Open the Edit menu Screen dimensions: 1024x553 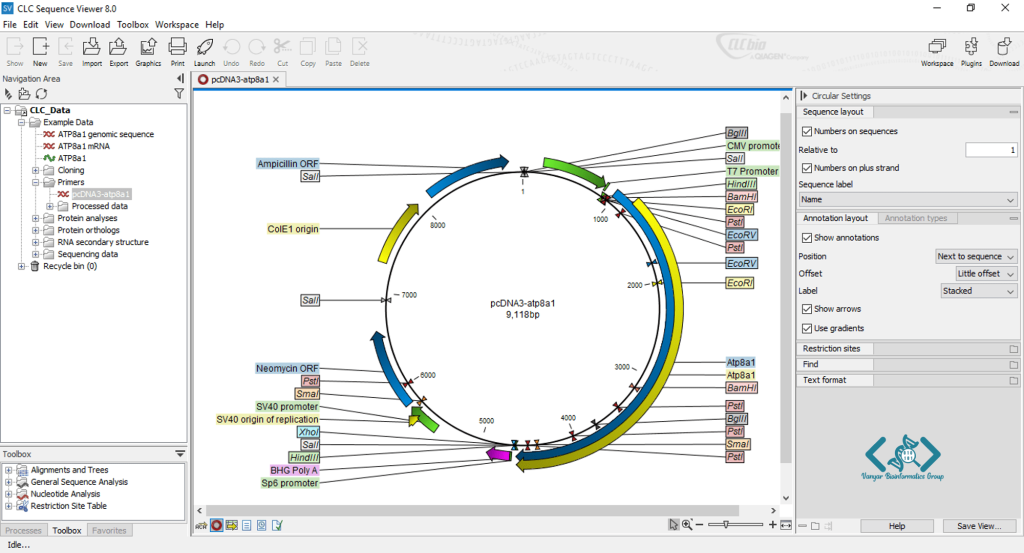click(x=31, y=25)
